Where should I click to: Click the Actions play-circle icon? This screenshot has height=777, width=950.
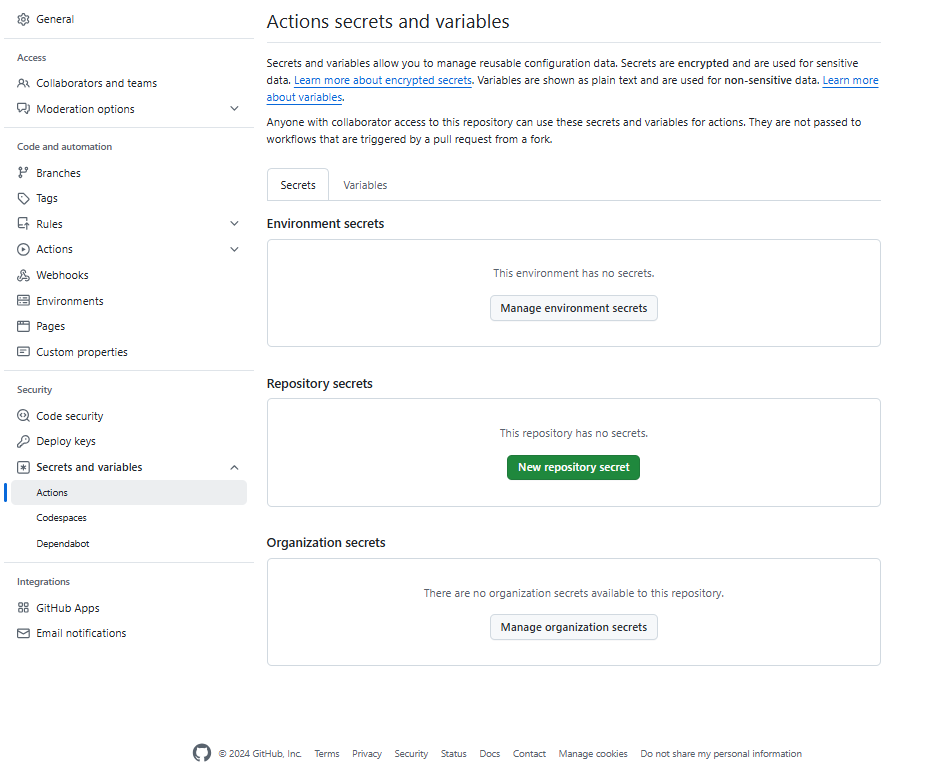tap(23, 249)
